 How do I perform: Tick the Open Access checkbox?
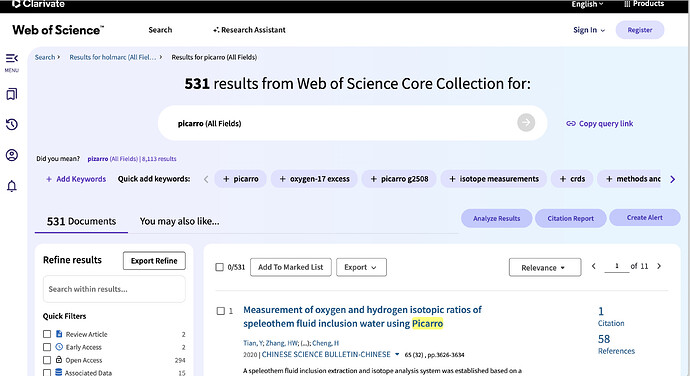click(x=47, y=360)
